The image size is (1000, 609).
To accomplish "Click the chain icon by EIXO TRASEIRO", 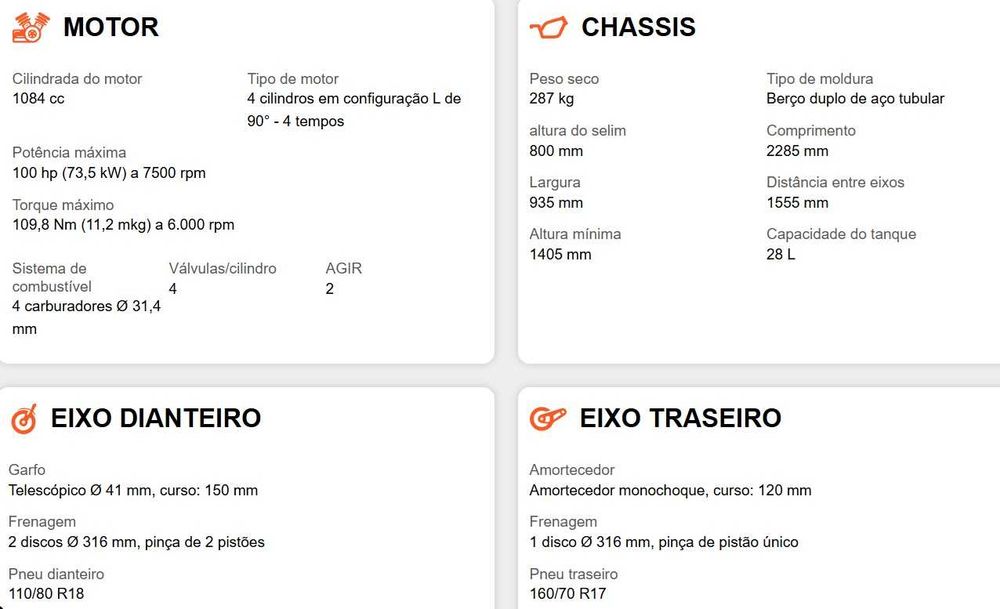I will [548, 418].
